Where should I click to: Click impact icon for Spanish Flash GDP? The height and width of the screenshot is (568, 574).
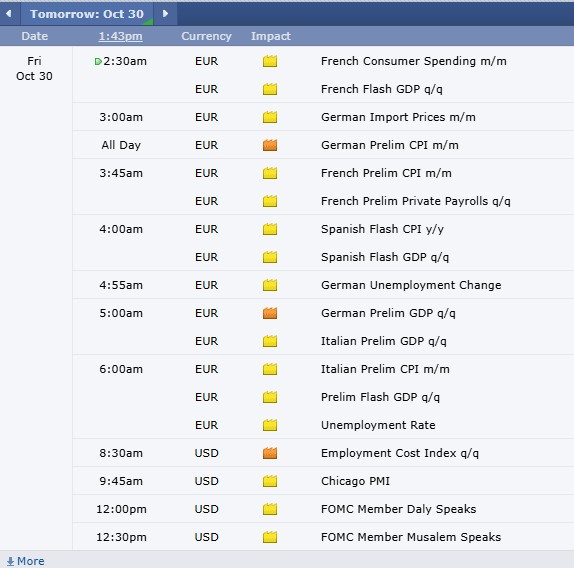tap(270, 257)
